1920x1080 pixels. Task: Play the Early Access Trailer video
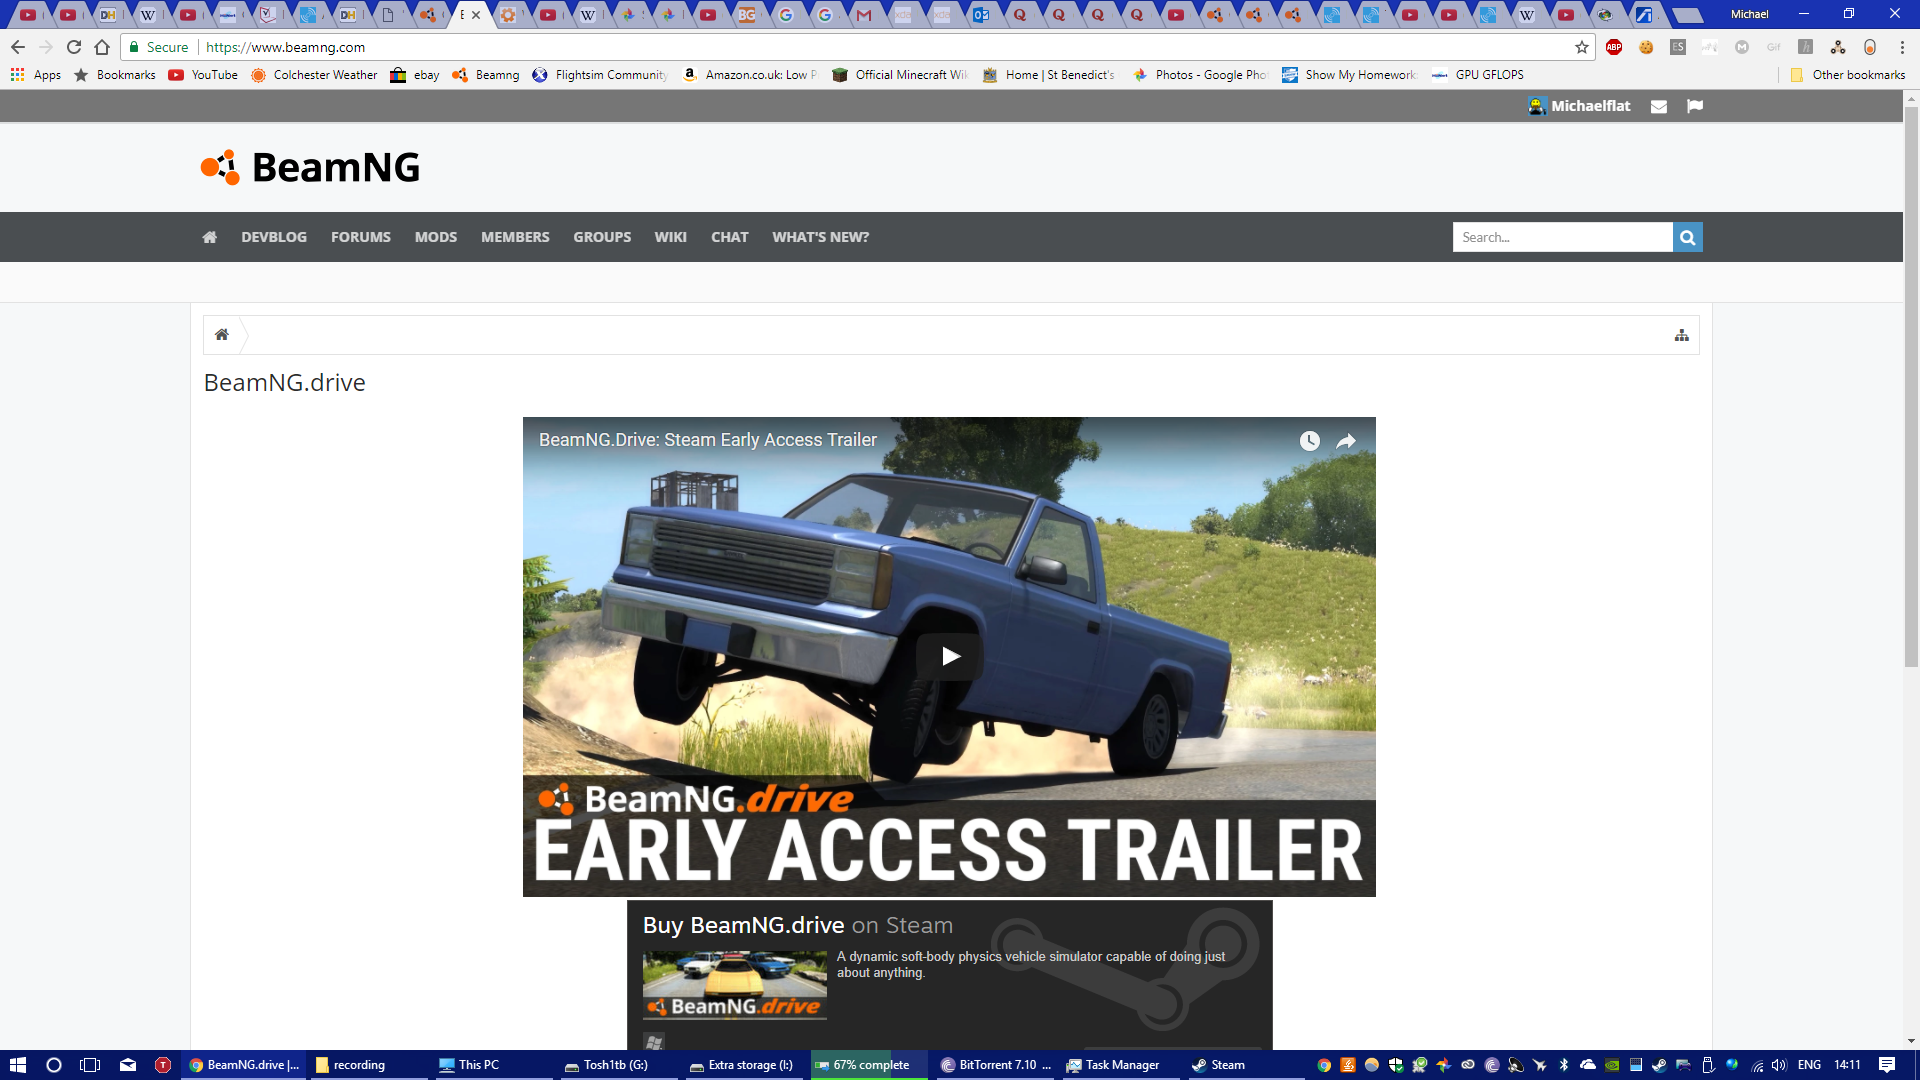click(x=950, y=656)
